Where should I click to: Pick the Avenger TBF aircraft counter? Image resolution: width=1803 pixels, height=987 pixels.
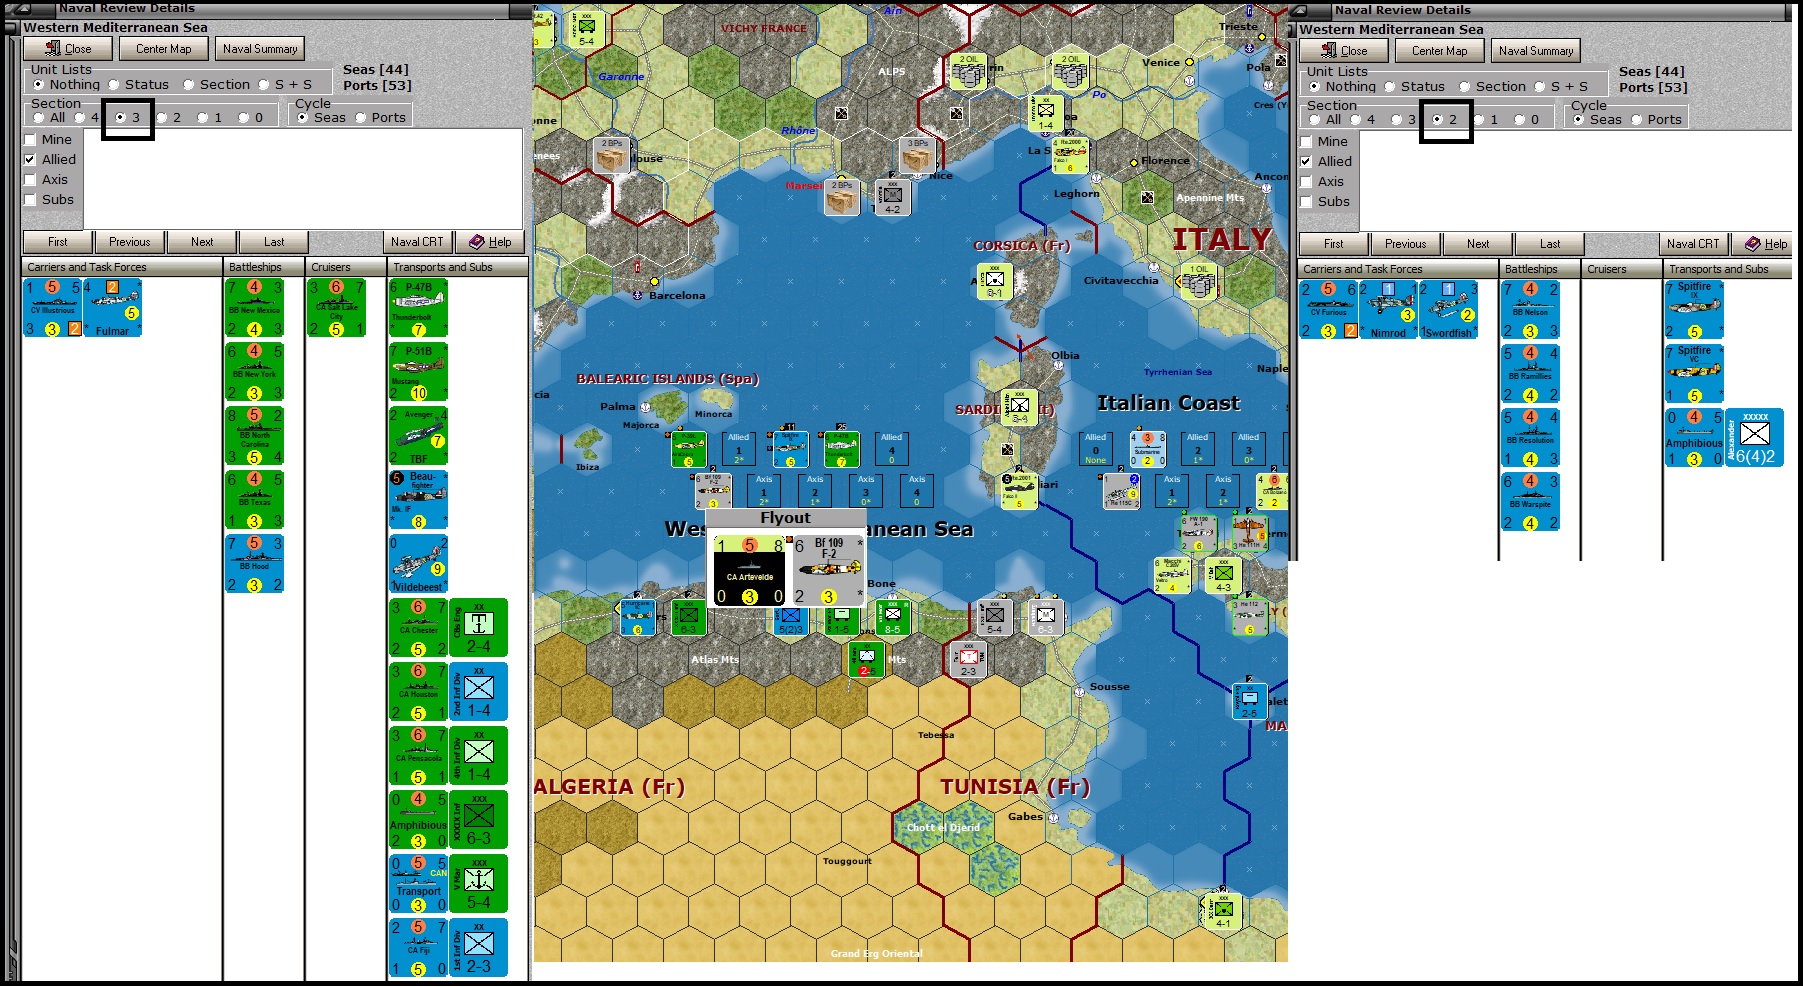[419, 436]
